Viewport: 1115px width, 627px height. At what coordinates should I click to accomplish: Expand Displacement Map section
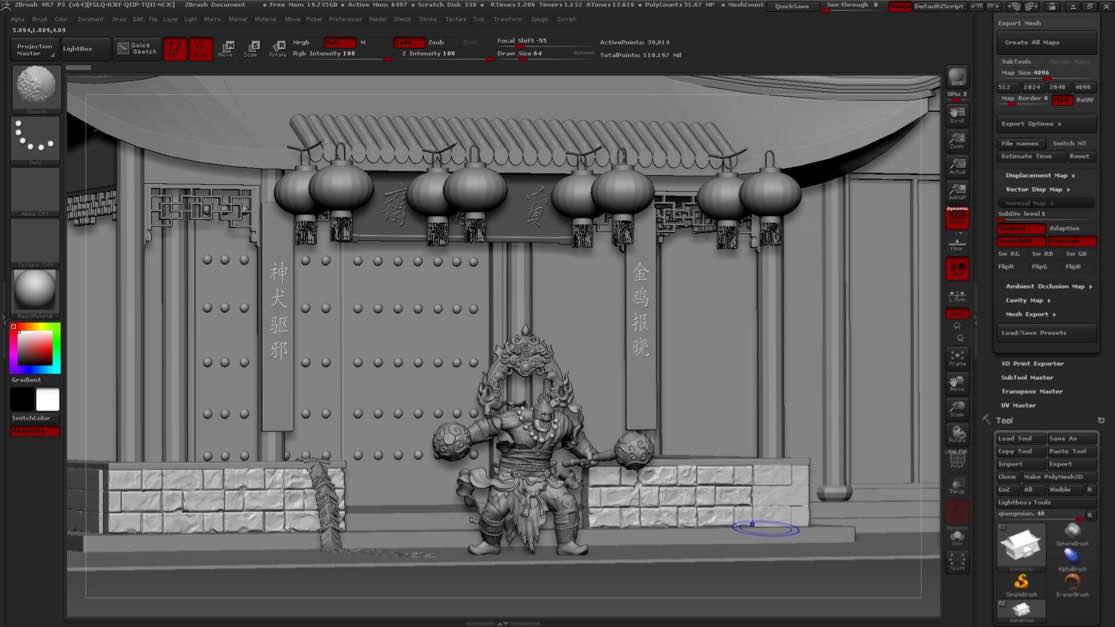tap(1038, 175)
